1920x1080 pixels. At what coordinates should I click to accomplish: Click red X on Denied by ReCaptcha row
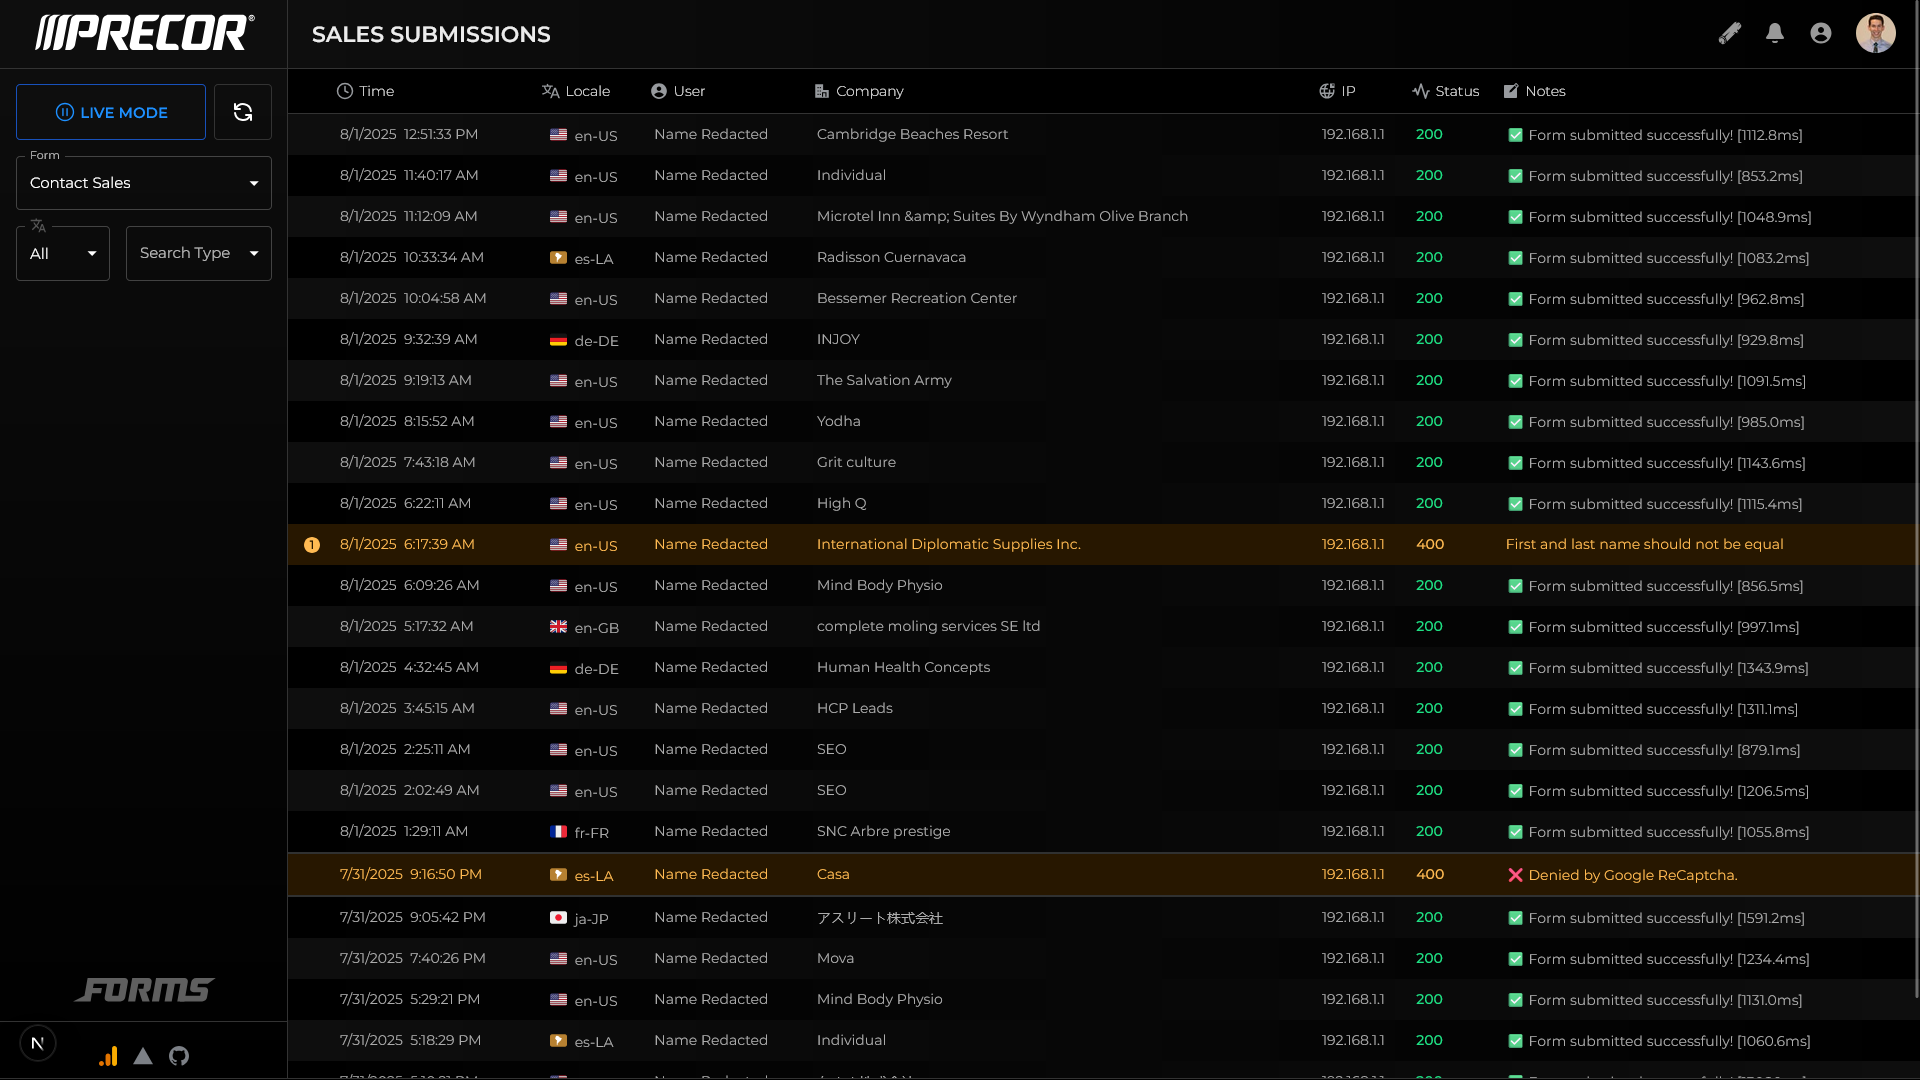(x=1515, y=875)
